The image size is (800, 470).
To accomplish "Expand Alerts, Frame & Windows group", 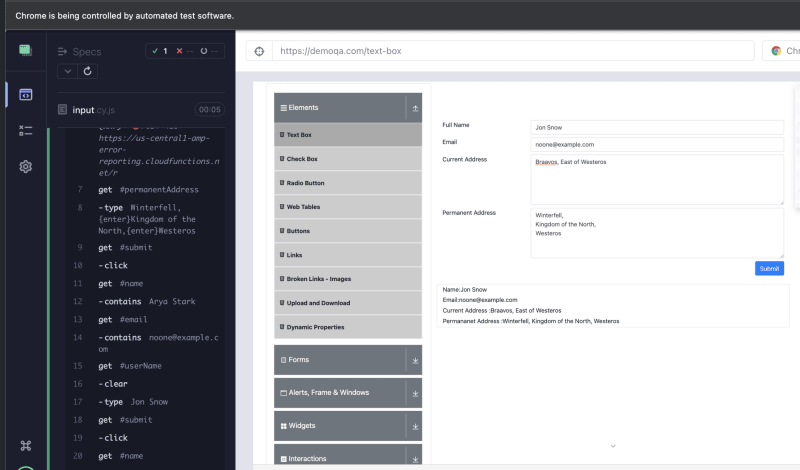I will 348,393.
